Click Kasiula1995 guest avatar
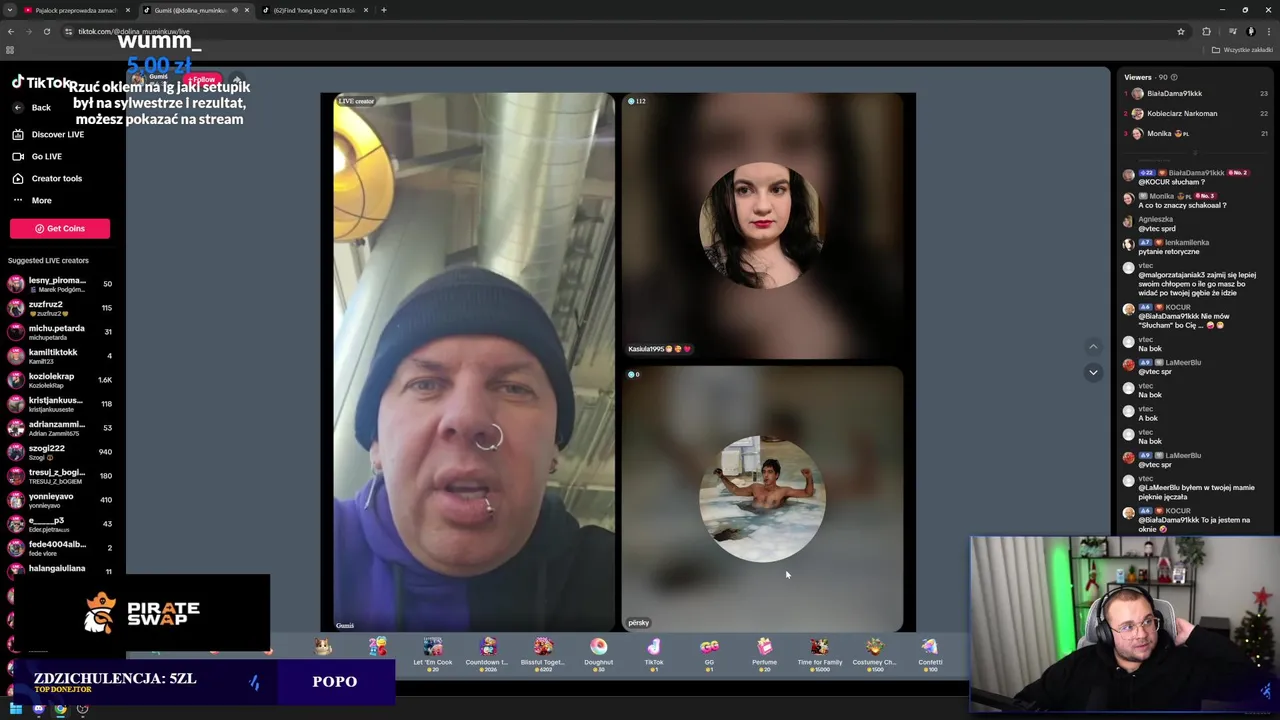This screenshot has height=720, width=1280. tap(762, 226)
